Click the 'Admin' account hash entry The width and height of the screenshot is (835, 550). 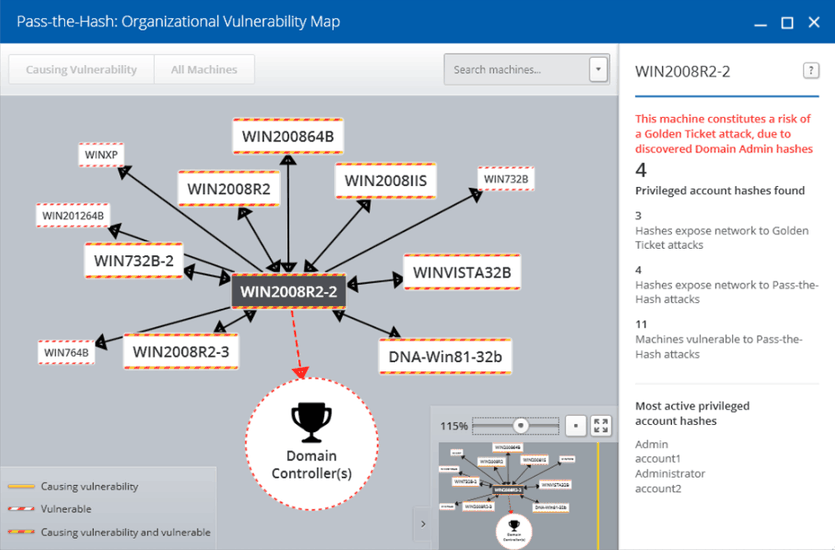click(651, 444)
